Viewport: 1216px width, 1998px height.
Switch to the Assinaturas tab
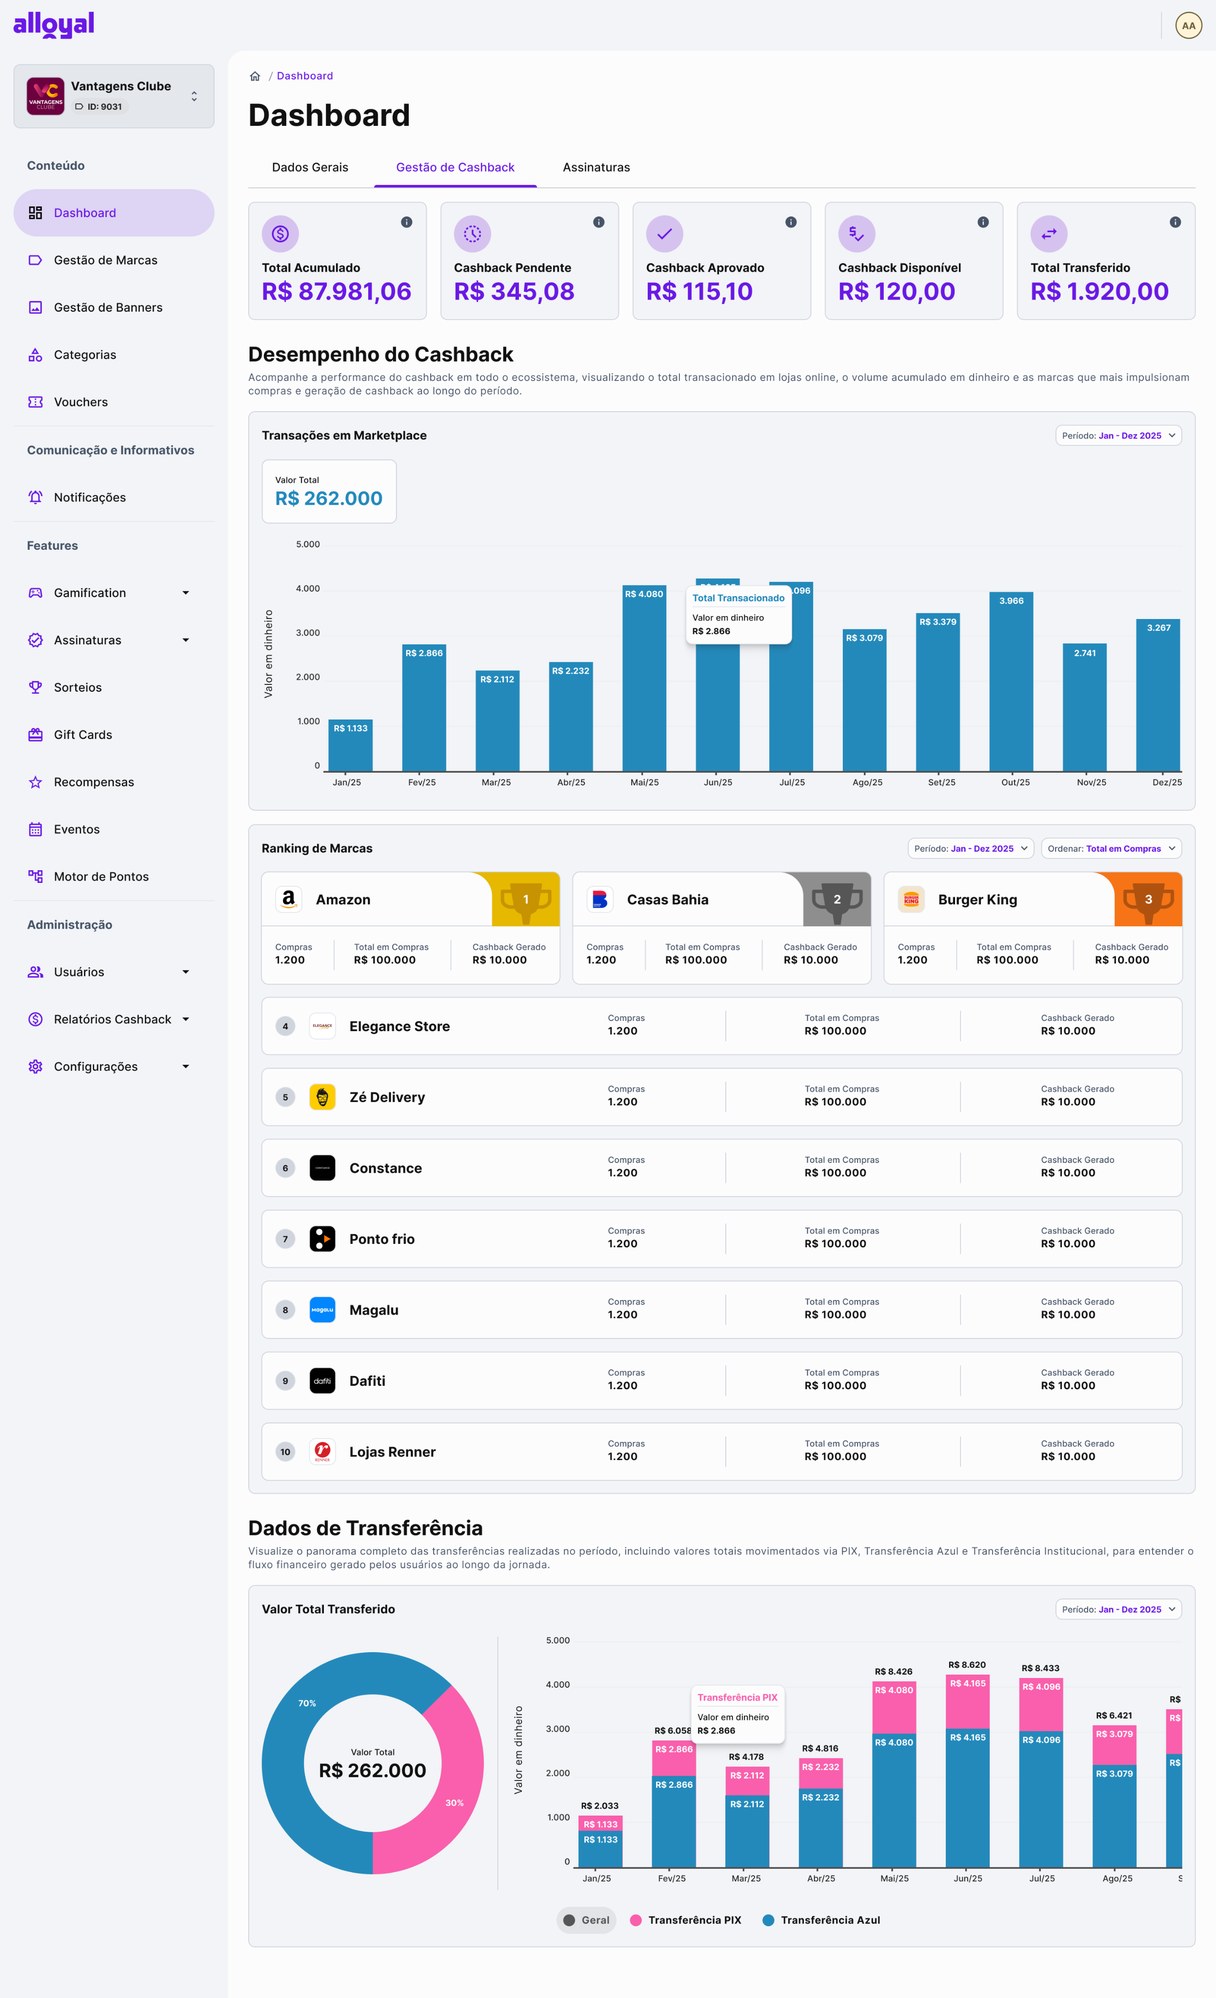click(596, 167)
